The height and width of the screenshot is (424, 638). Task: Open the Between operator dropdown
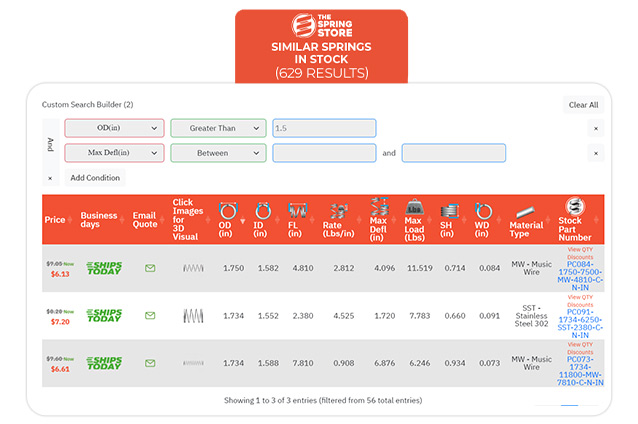218,153
